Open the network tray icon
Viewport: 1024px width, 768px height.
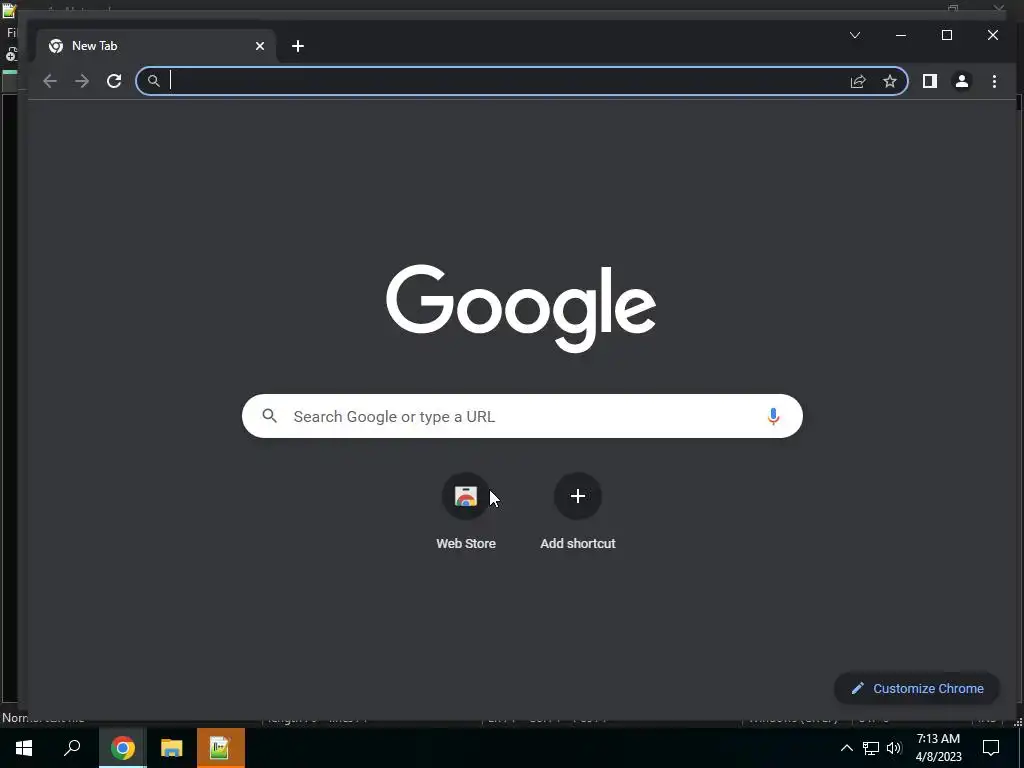pos(871,748)
